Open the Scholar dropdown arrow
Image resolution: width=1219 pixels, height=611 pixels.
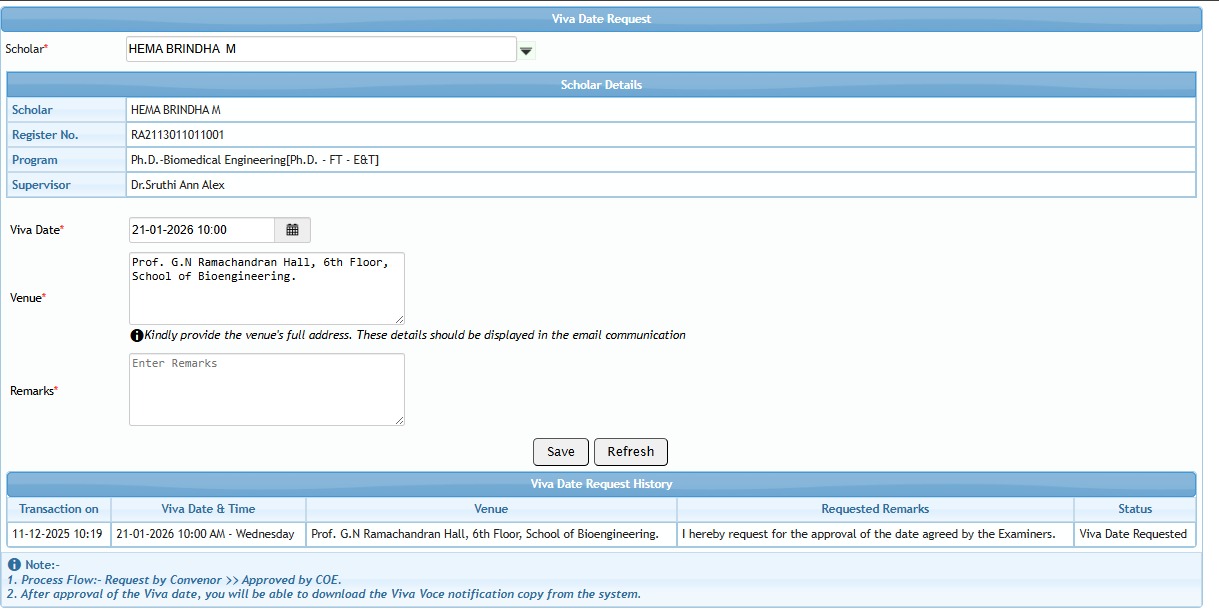pyautogui.click(x=527, y=50)
